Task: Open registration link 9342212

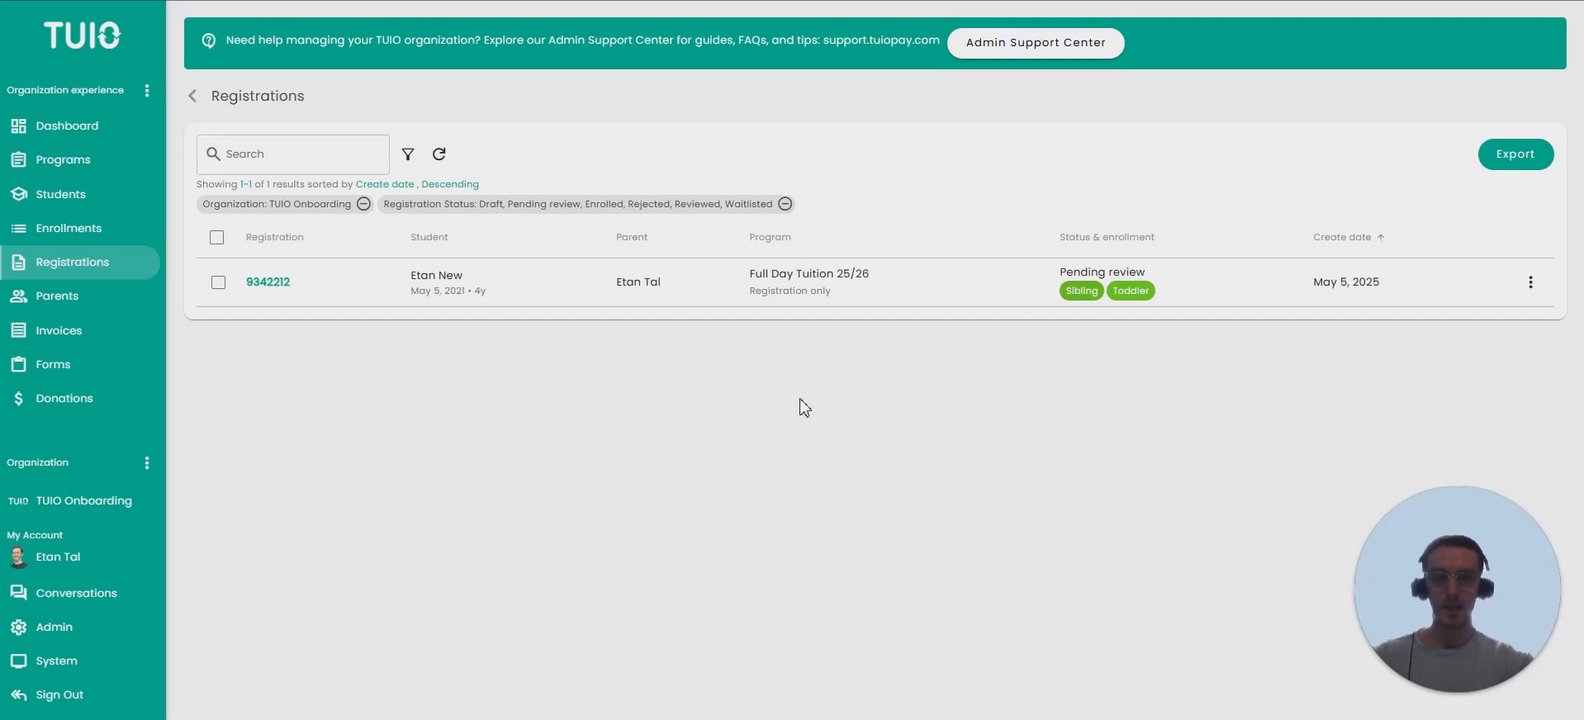Action: tap(268, 282)
